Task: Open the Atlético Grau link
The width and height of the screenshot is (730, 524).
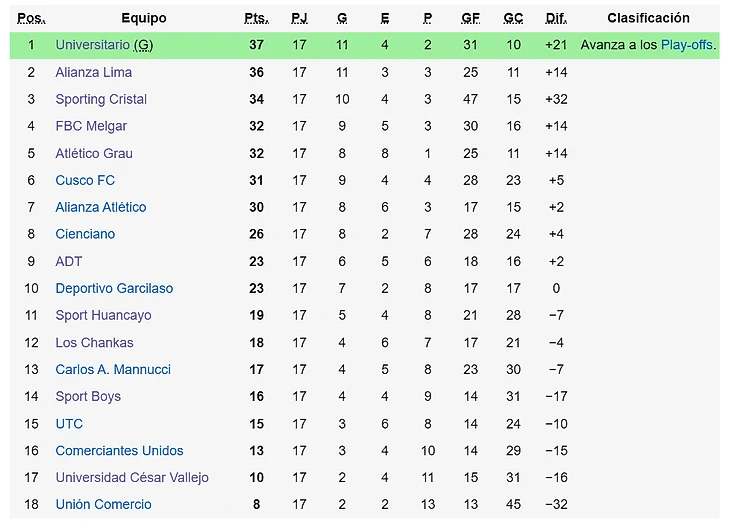Action: (94, 153)
